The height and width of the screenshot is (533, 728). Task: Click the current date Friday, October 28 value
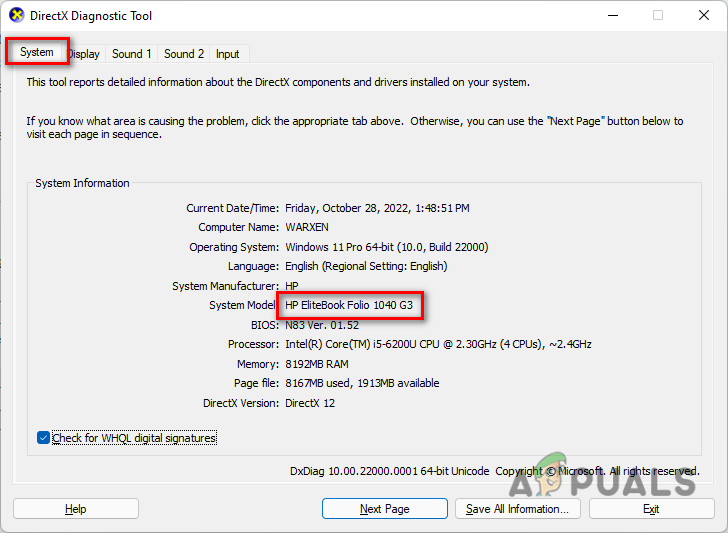pos(377,208)
